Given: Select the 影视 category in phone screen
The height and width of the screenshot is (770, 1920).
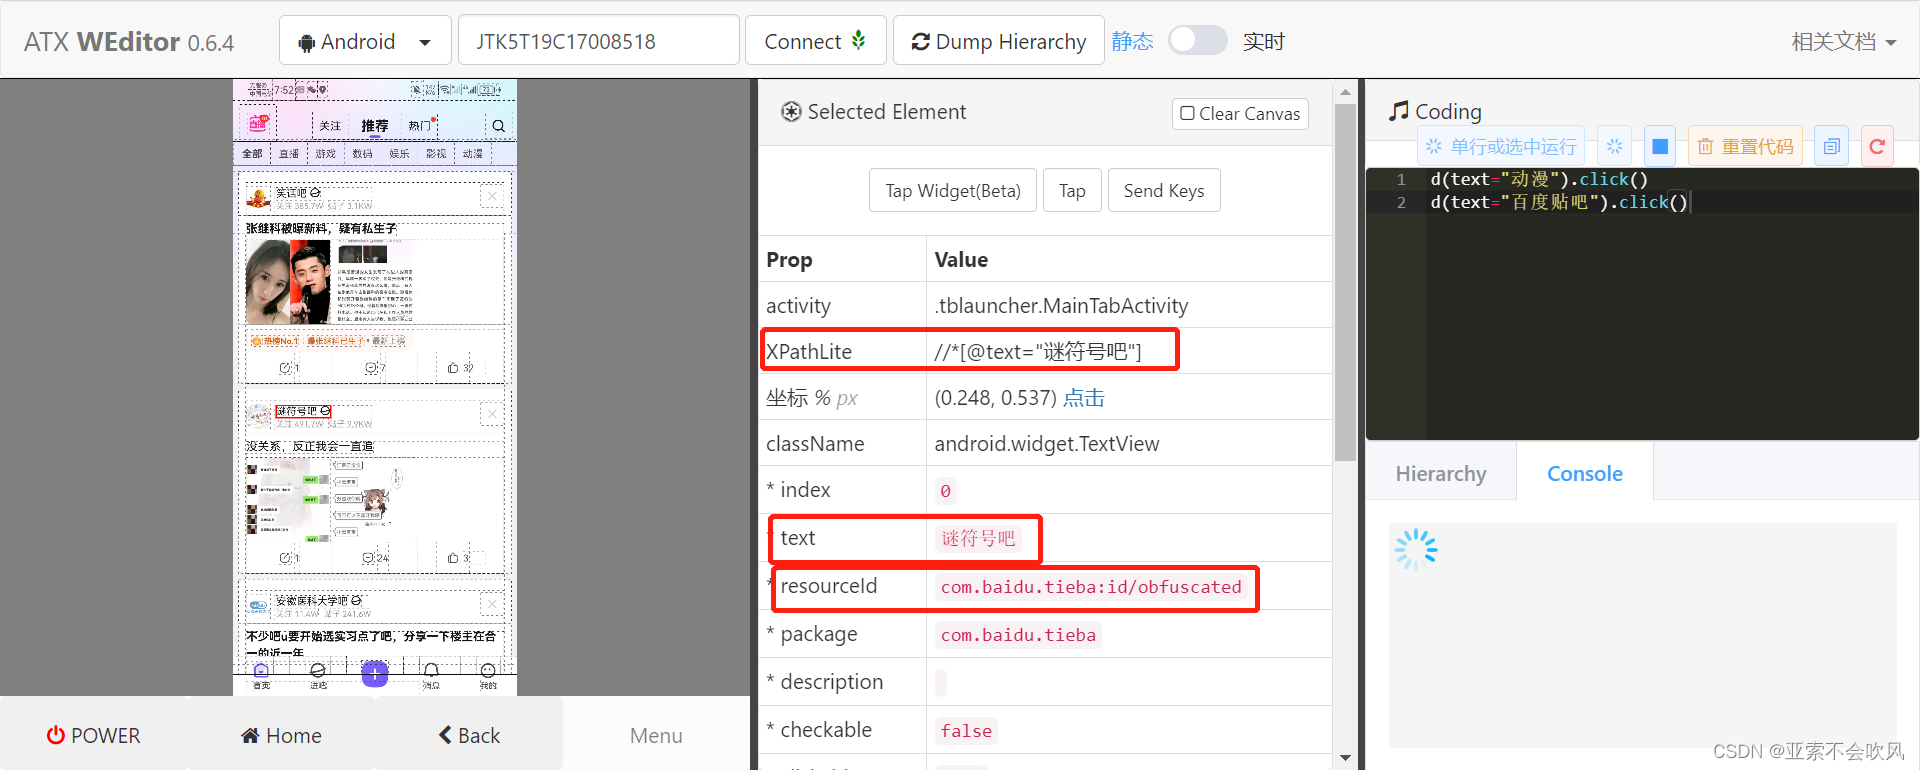Looking at the screenshot, I should 436,154.
